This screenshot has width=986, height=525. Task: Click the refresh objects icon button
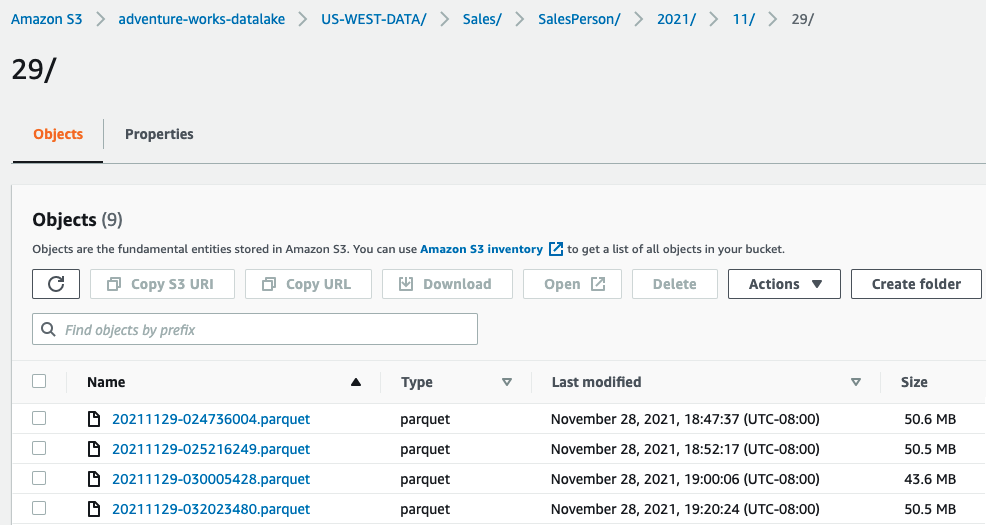(x=56, y=284)
